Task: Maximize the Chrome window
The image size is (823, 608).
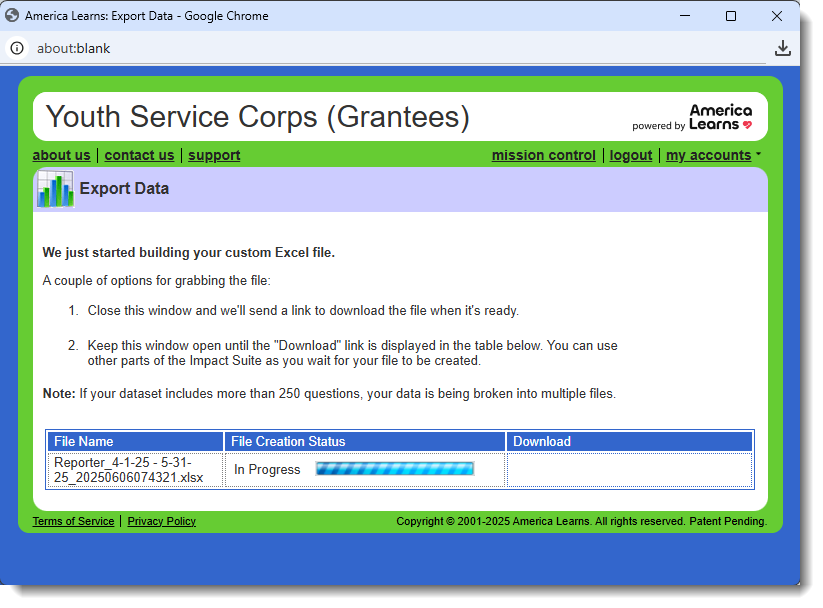Action: pyautogui.click(x=731, y=16)
